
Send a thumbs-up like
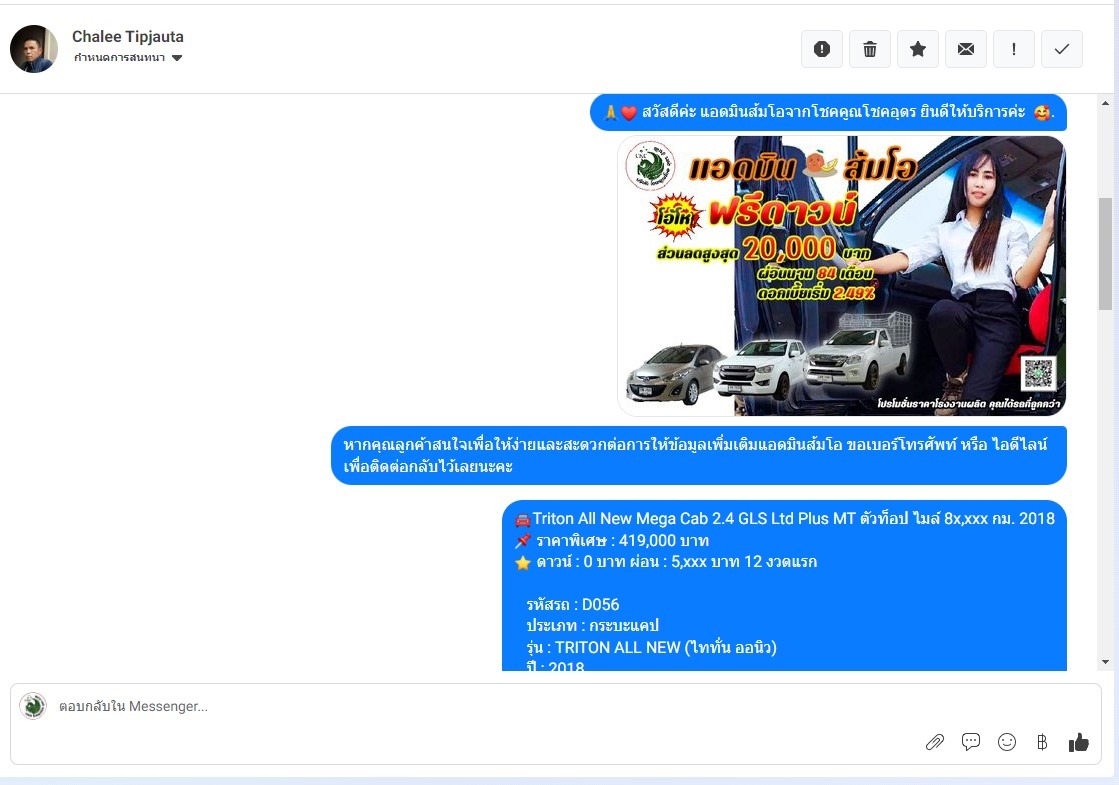(x=1078, y=742)
